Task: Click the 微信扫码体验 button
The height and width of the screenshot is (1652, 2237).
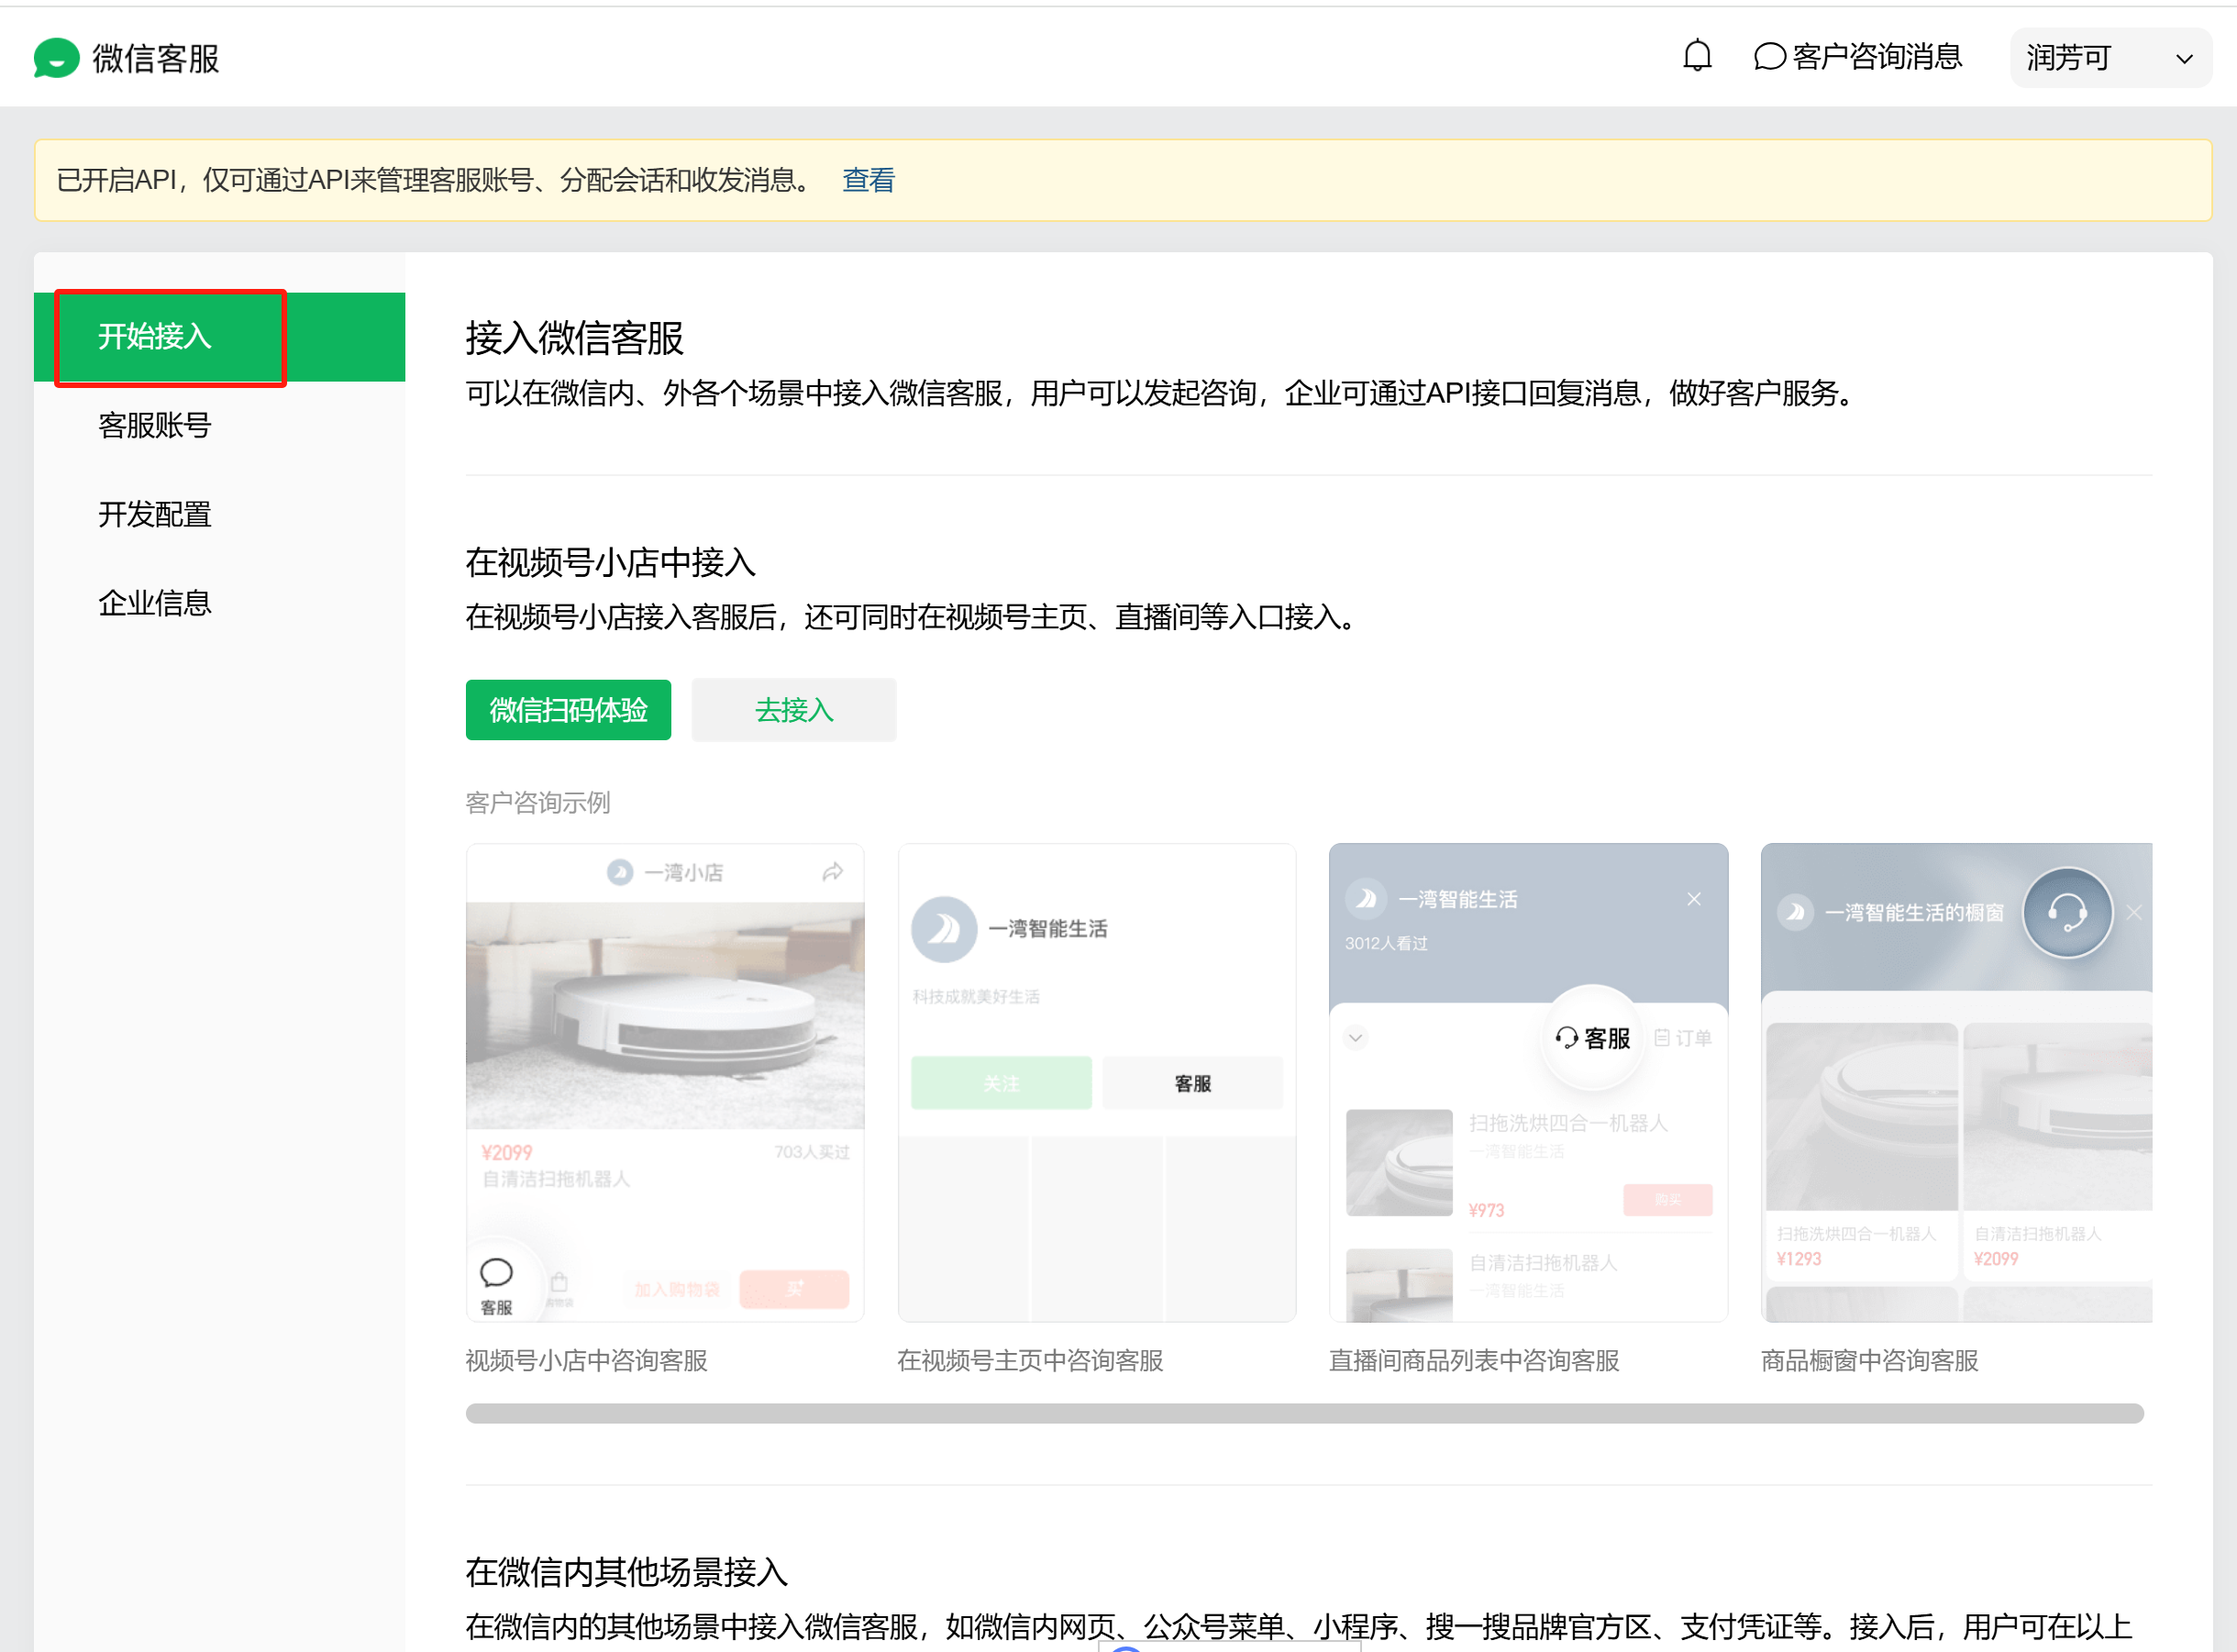Action: coord(568,710)
